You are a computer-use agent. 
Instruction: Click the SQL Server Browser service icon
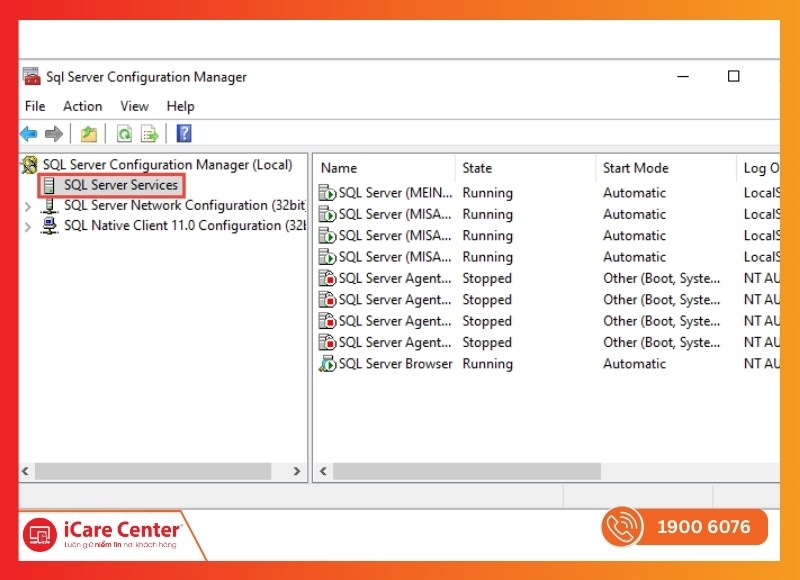pos(327,364)
